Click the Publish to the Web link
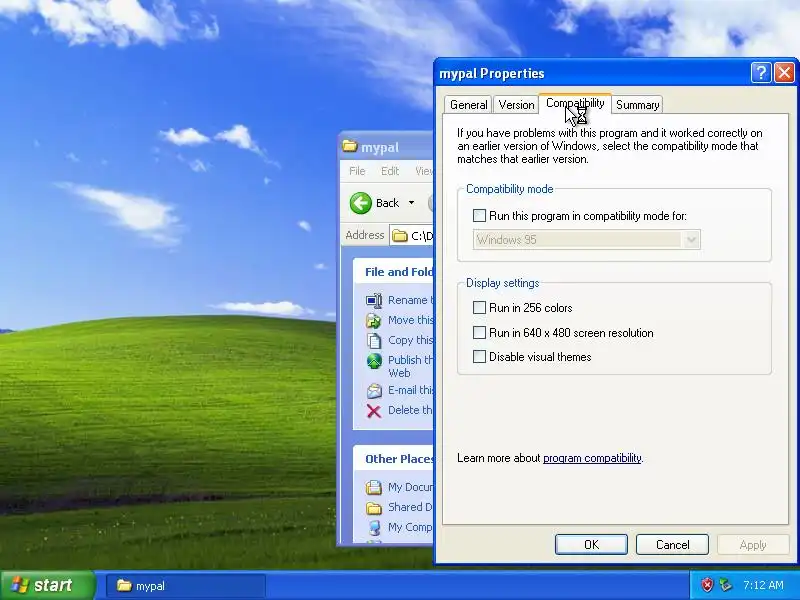 pos(411,366)
